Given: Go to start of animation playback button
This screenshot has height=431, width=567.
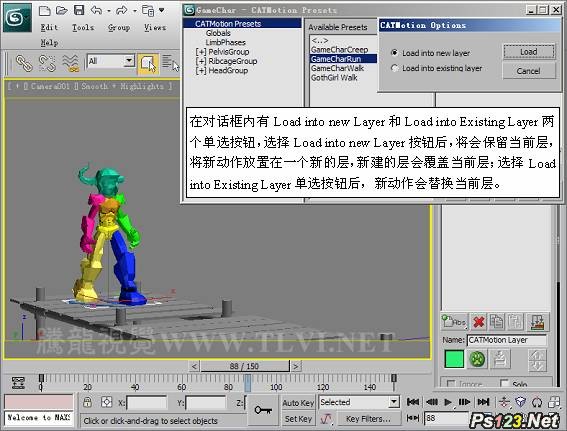Looking at the screenshot, I should tap(413, 402).
